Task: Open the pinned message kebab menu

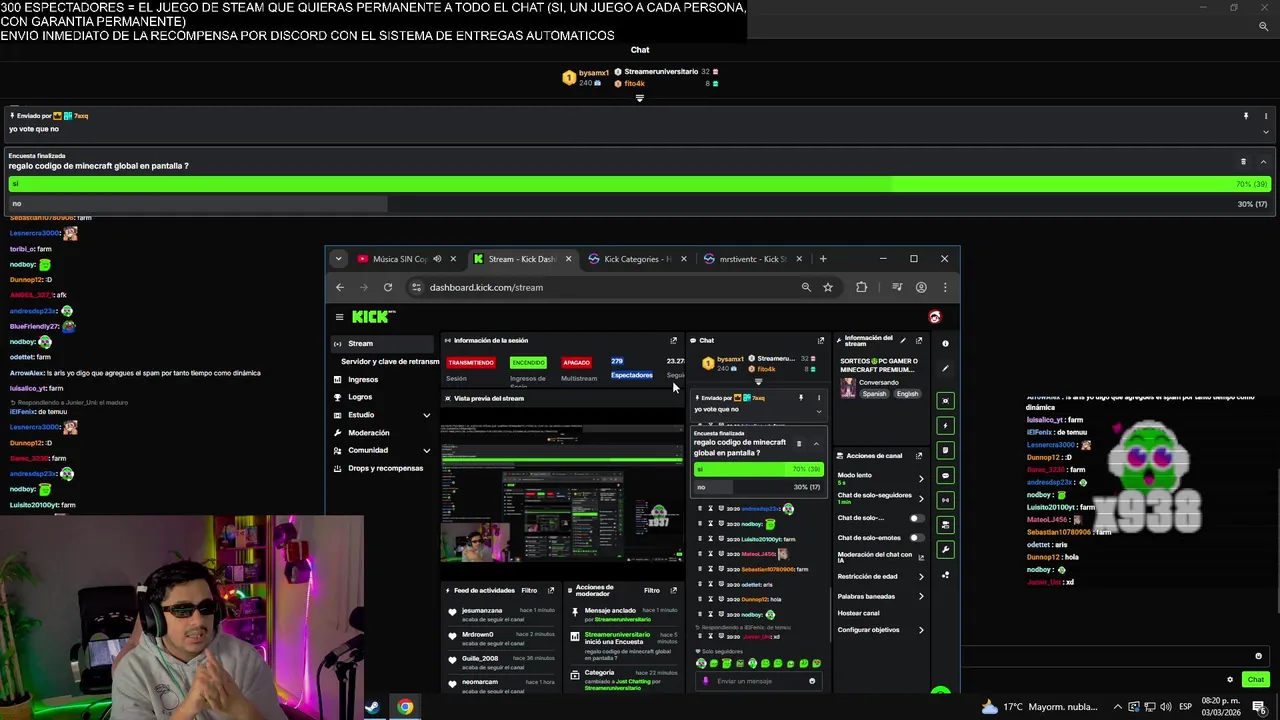Action: coord(818,397)
